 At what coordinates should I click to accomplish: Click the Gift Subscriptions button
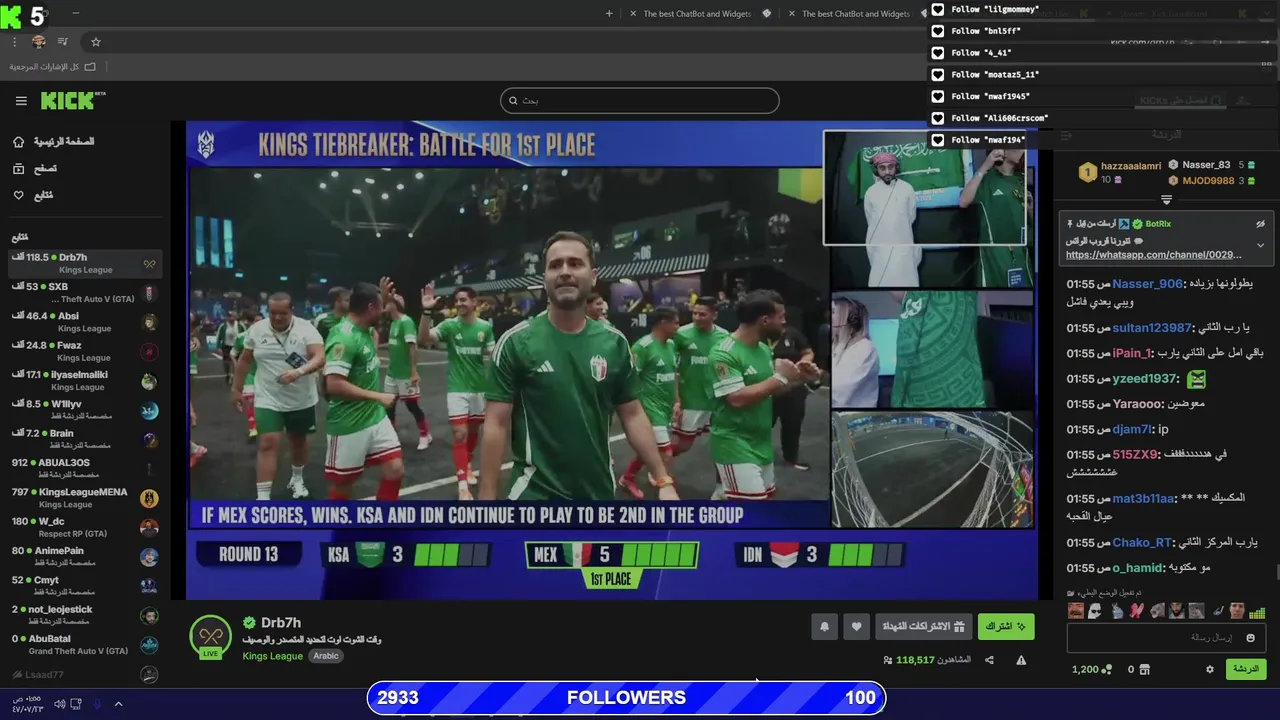pyautogui.click(x=924, y=626)
